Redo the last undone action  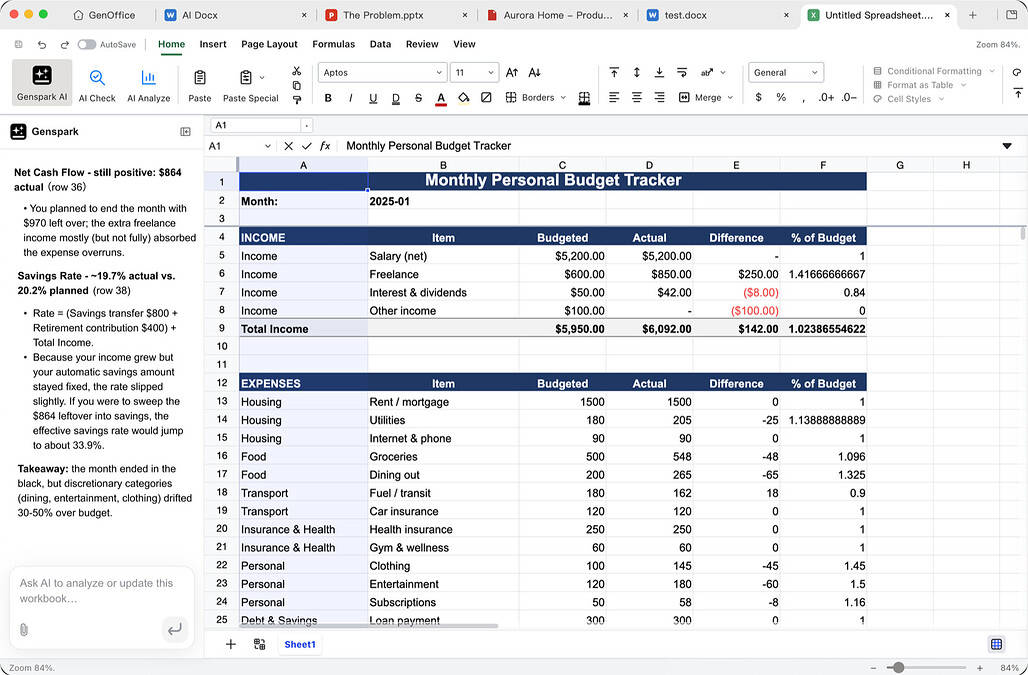(64, 45)
